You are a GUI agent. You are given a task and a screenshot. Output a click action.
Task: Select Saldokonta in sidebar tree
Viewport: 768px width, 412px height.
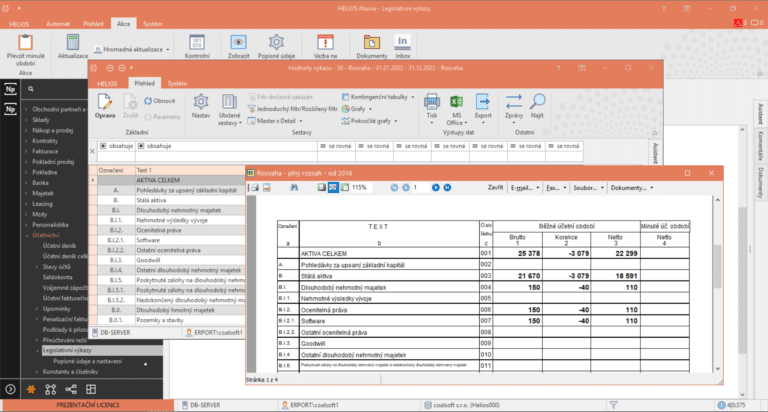(x=57, y=277)
